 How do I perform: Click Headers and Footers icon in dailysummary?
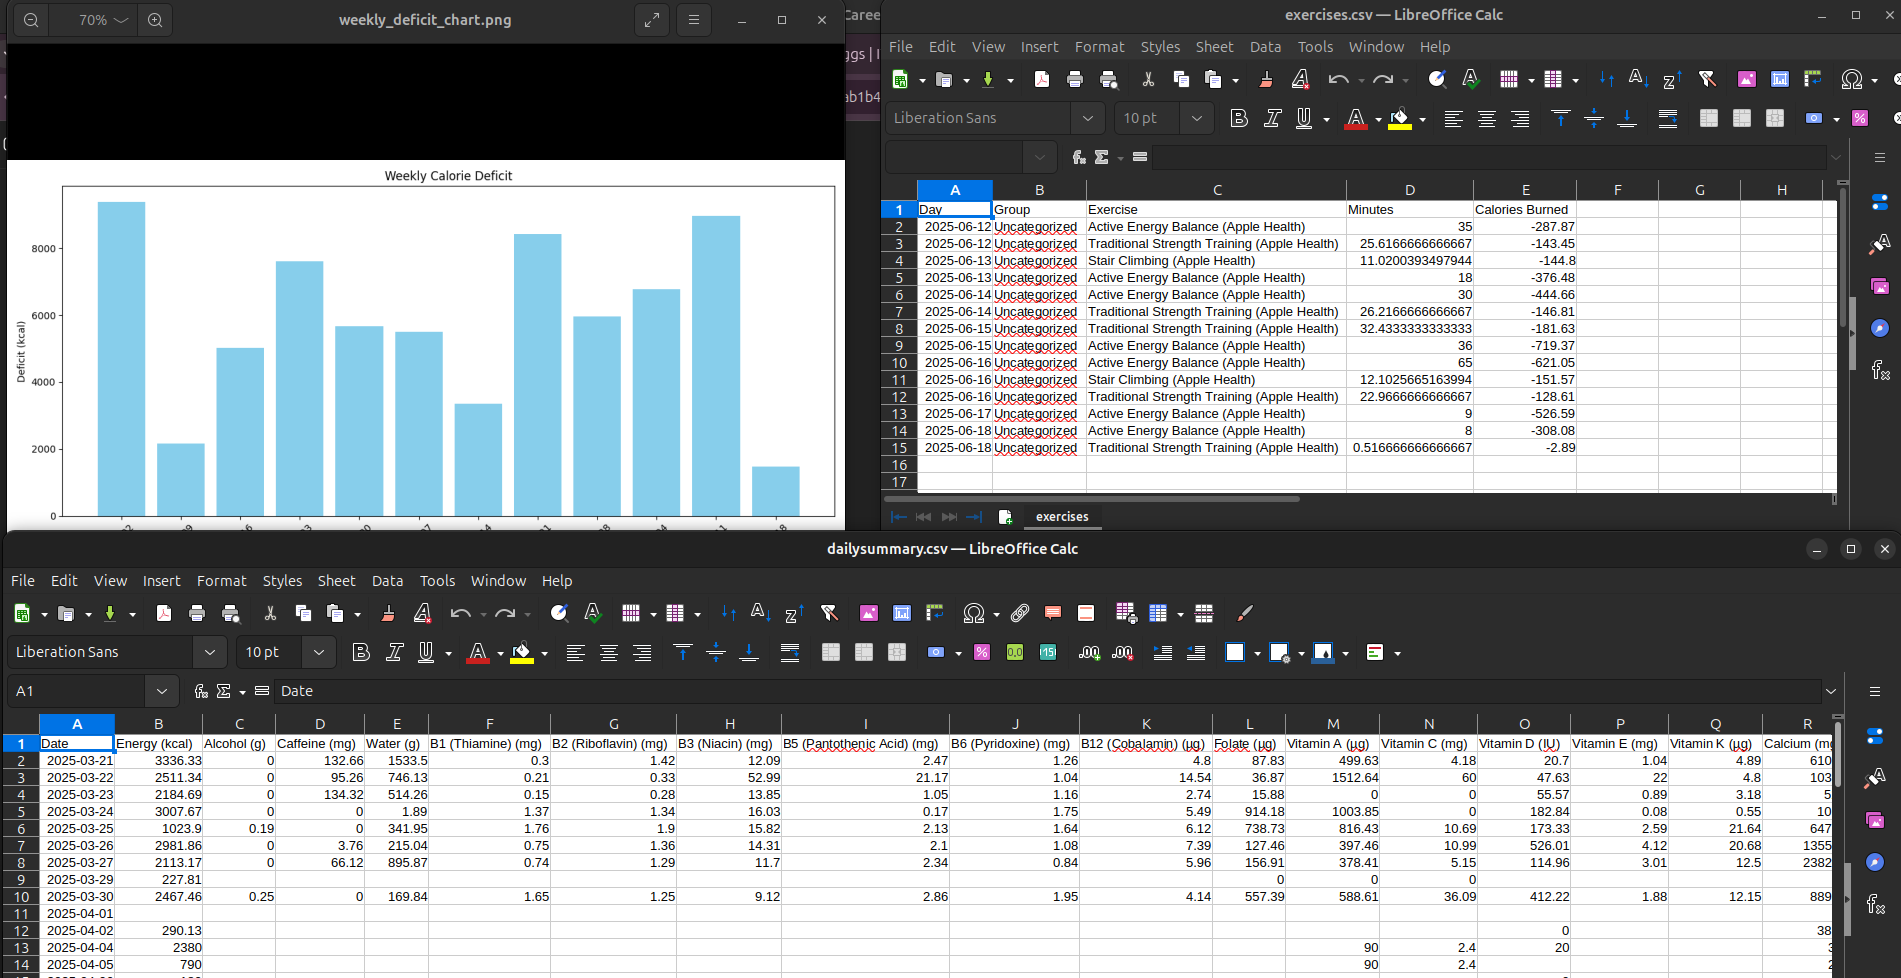pos(1086,613)
